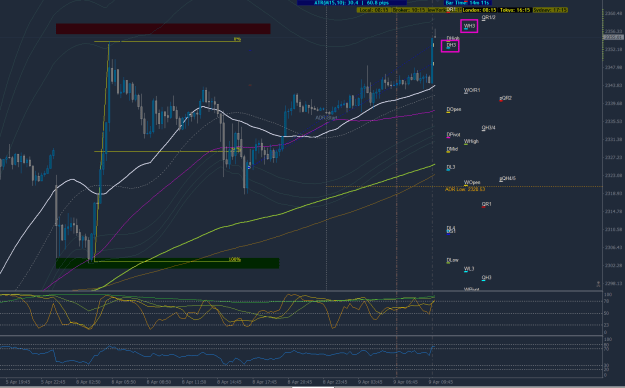The height and width of the screenshot is (388, 625).
Task: Click the ADR Low value label
Action: 465,189
